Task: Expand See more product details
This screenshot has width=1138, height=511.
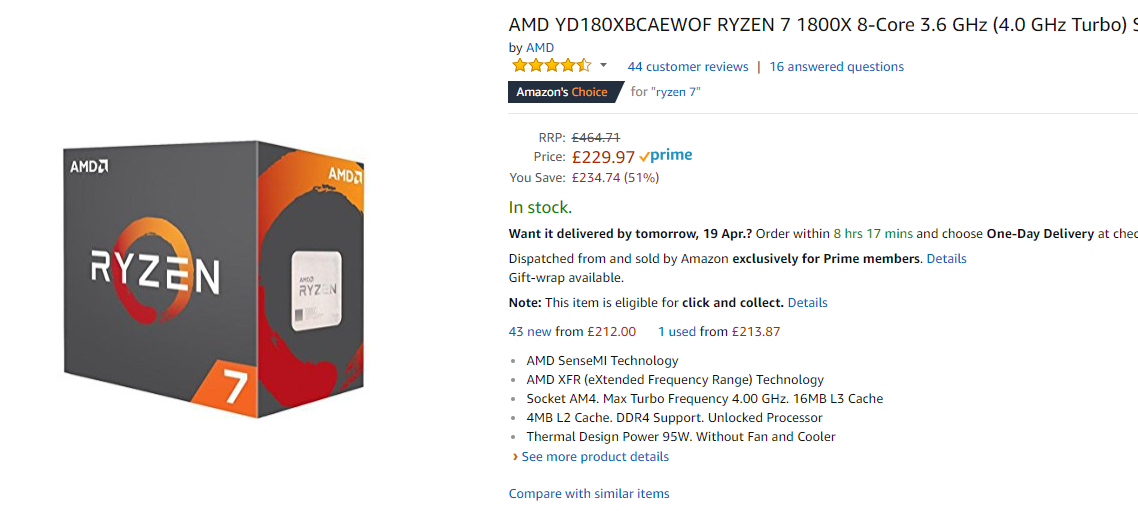Action: click(595, 457)
